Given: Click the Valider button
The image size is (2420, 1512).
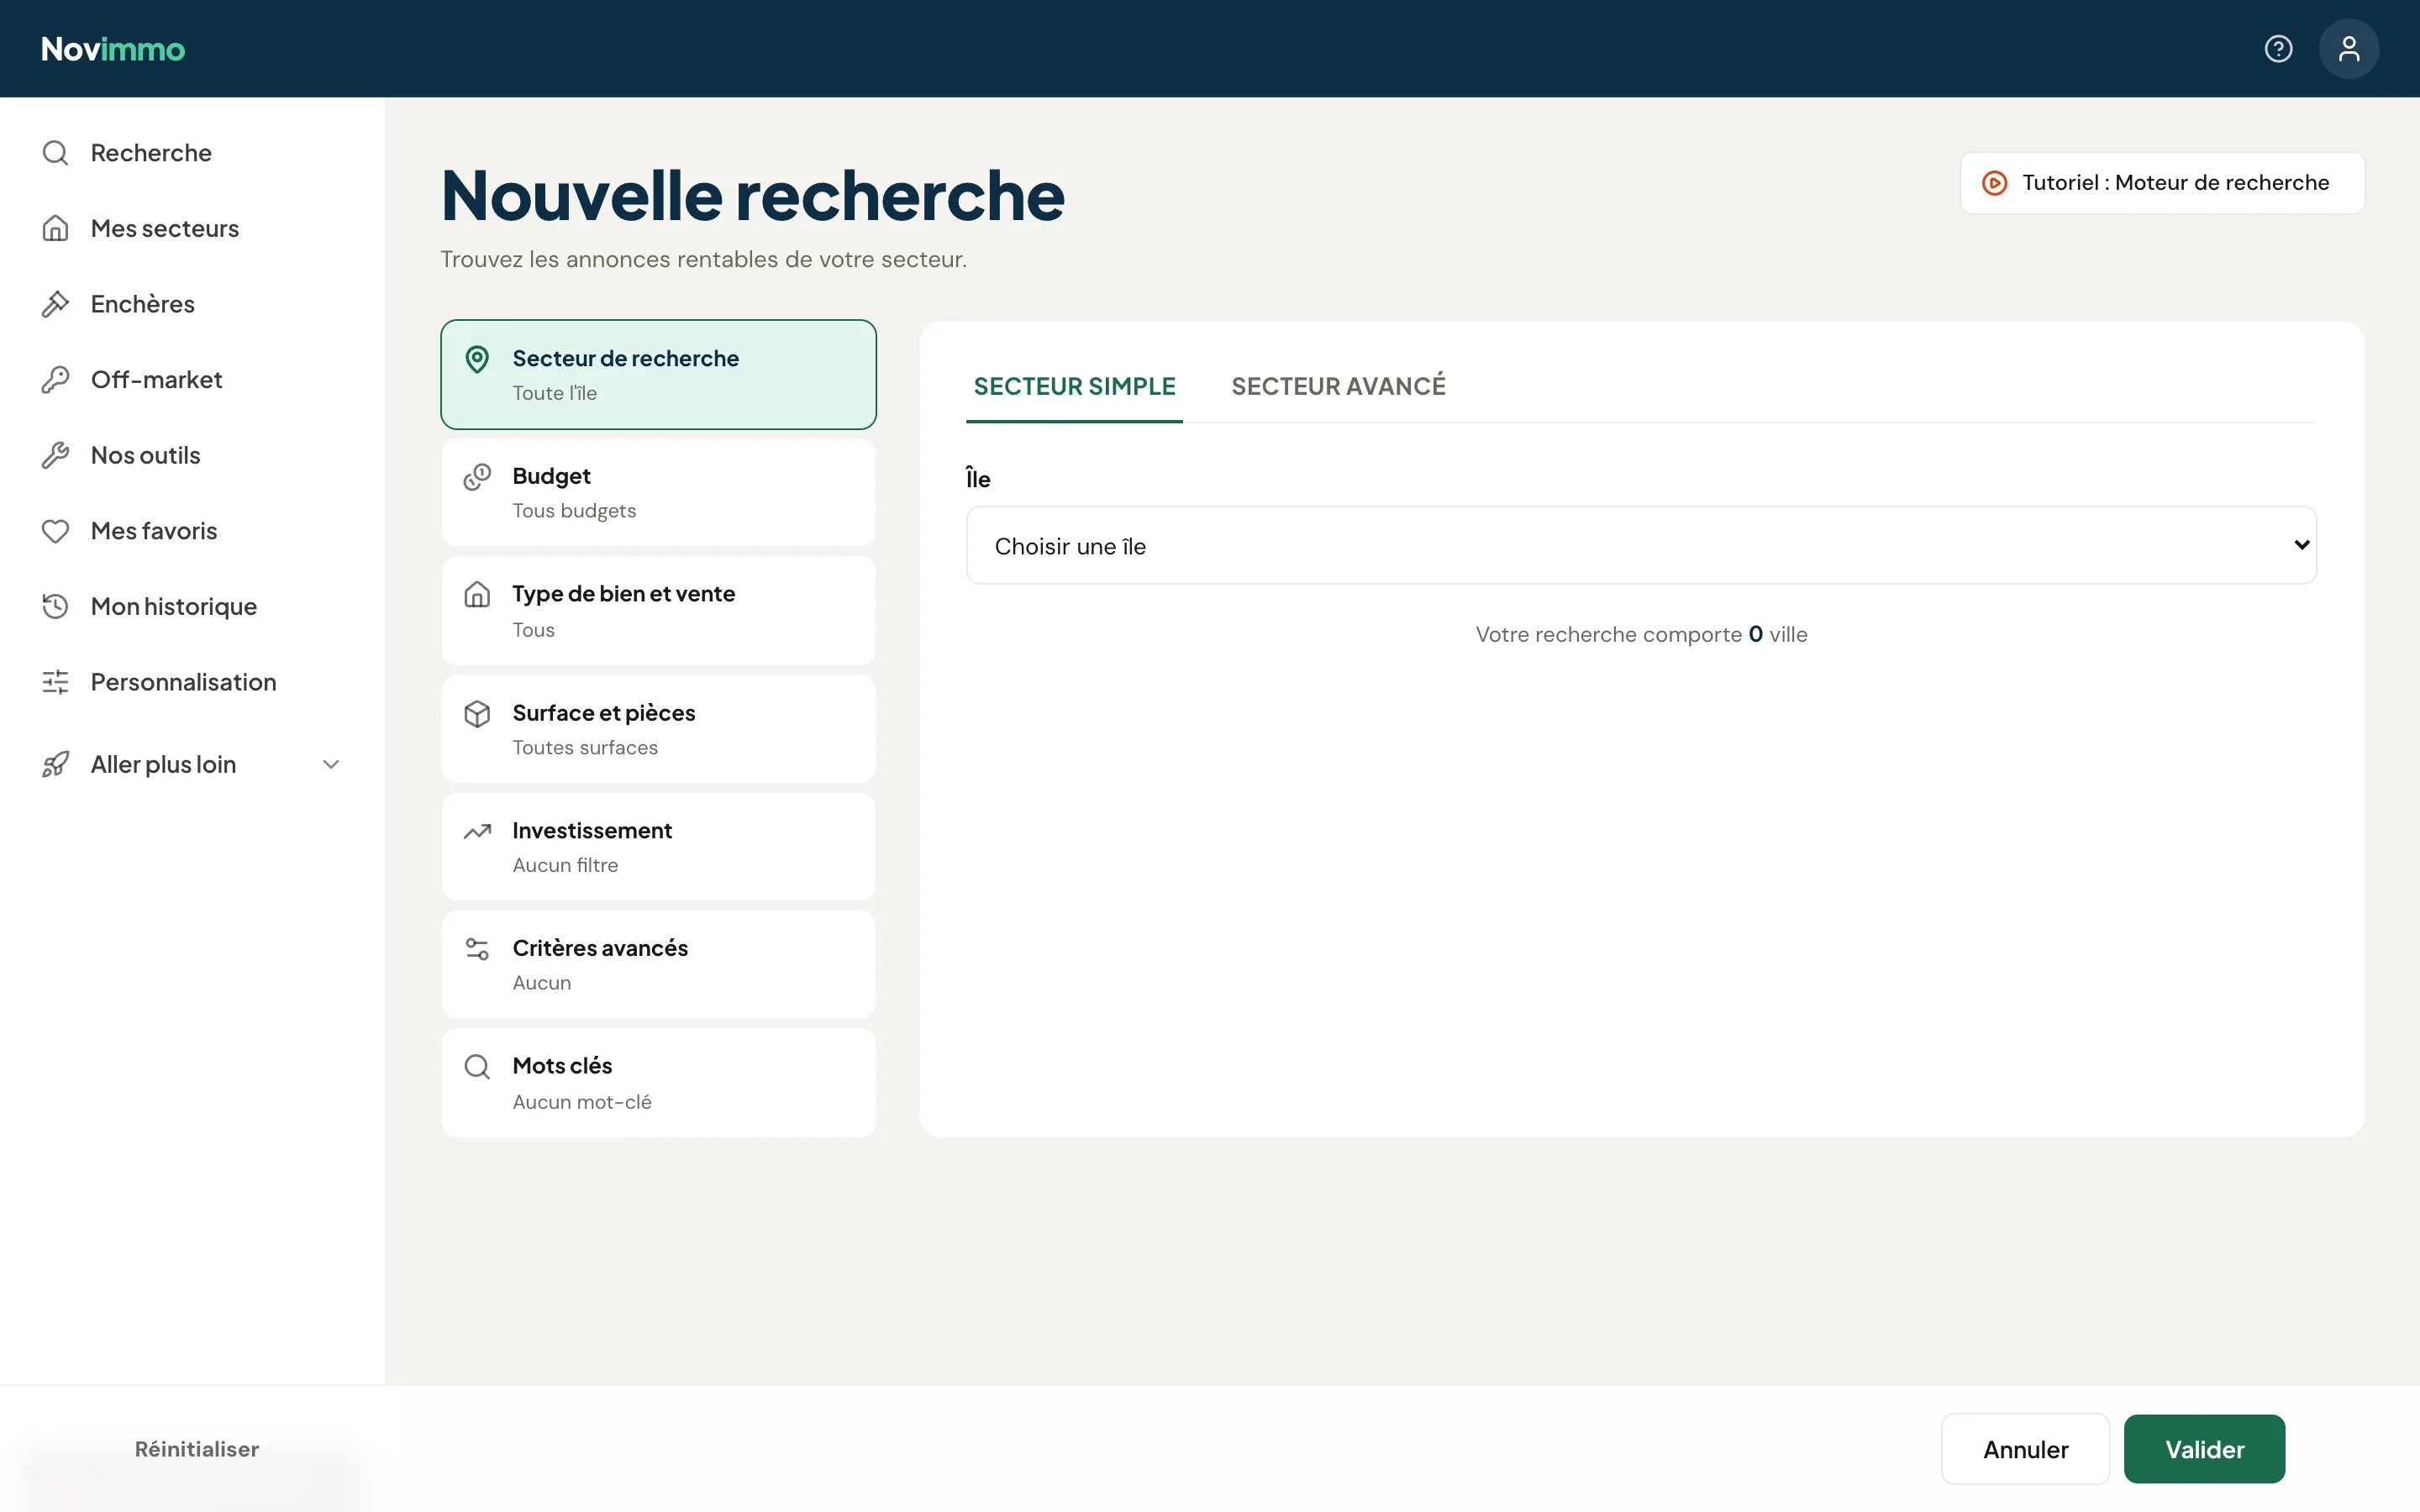Looking at the screenshot, I should pos(2204,1449).
